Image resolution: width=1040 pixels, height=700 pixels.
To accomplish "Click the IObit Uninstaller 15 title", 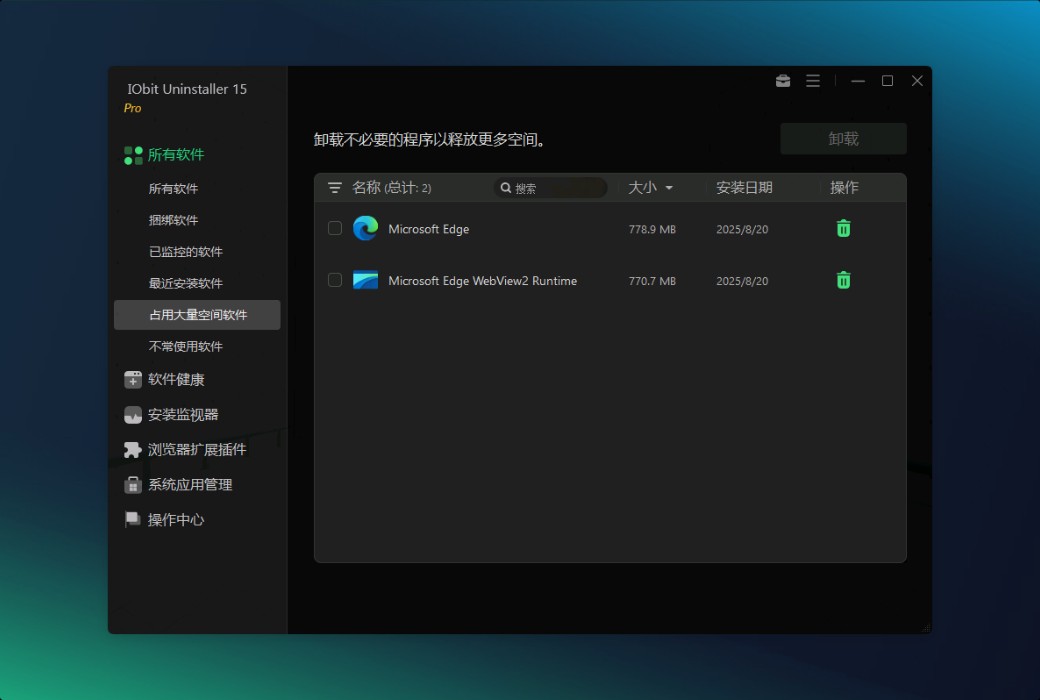I will pos(187,89).
